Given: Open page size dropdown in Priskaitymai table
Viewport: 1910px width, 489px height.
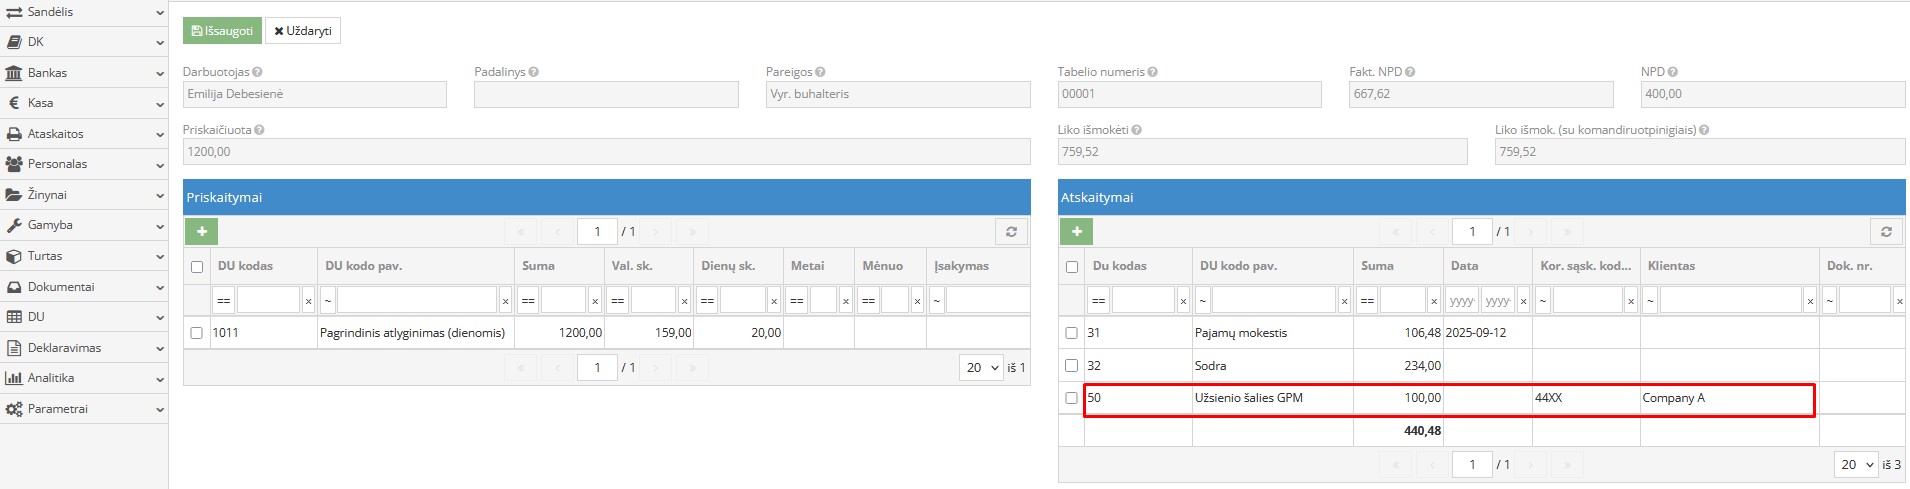Looking at the screenshot, I should click(x=980, y=368).
